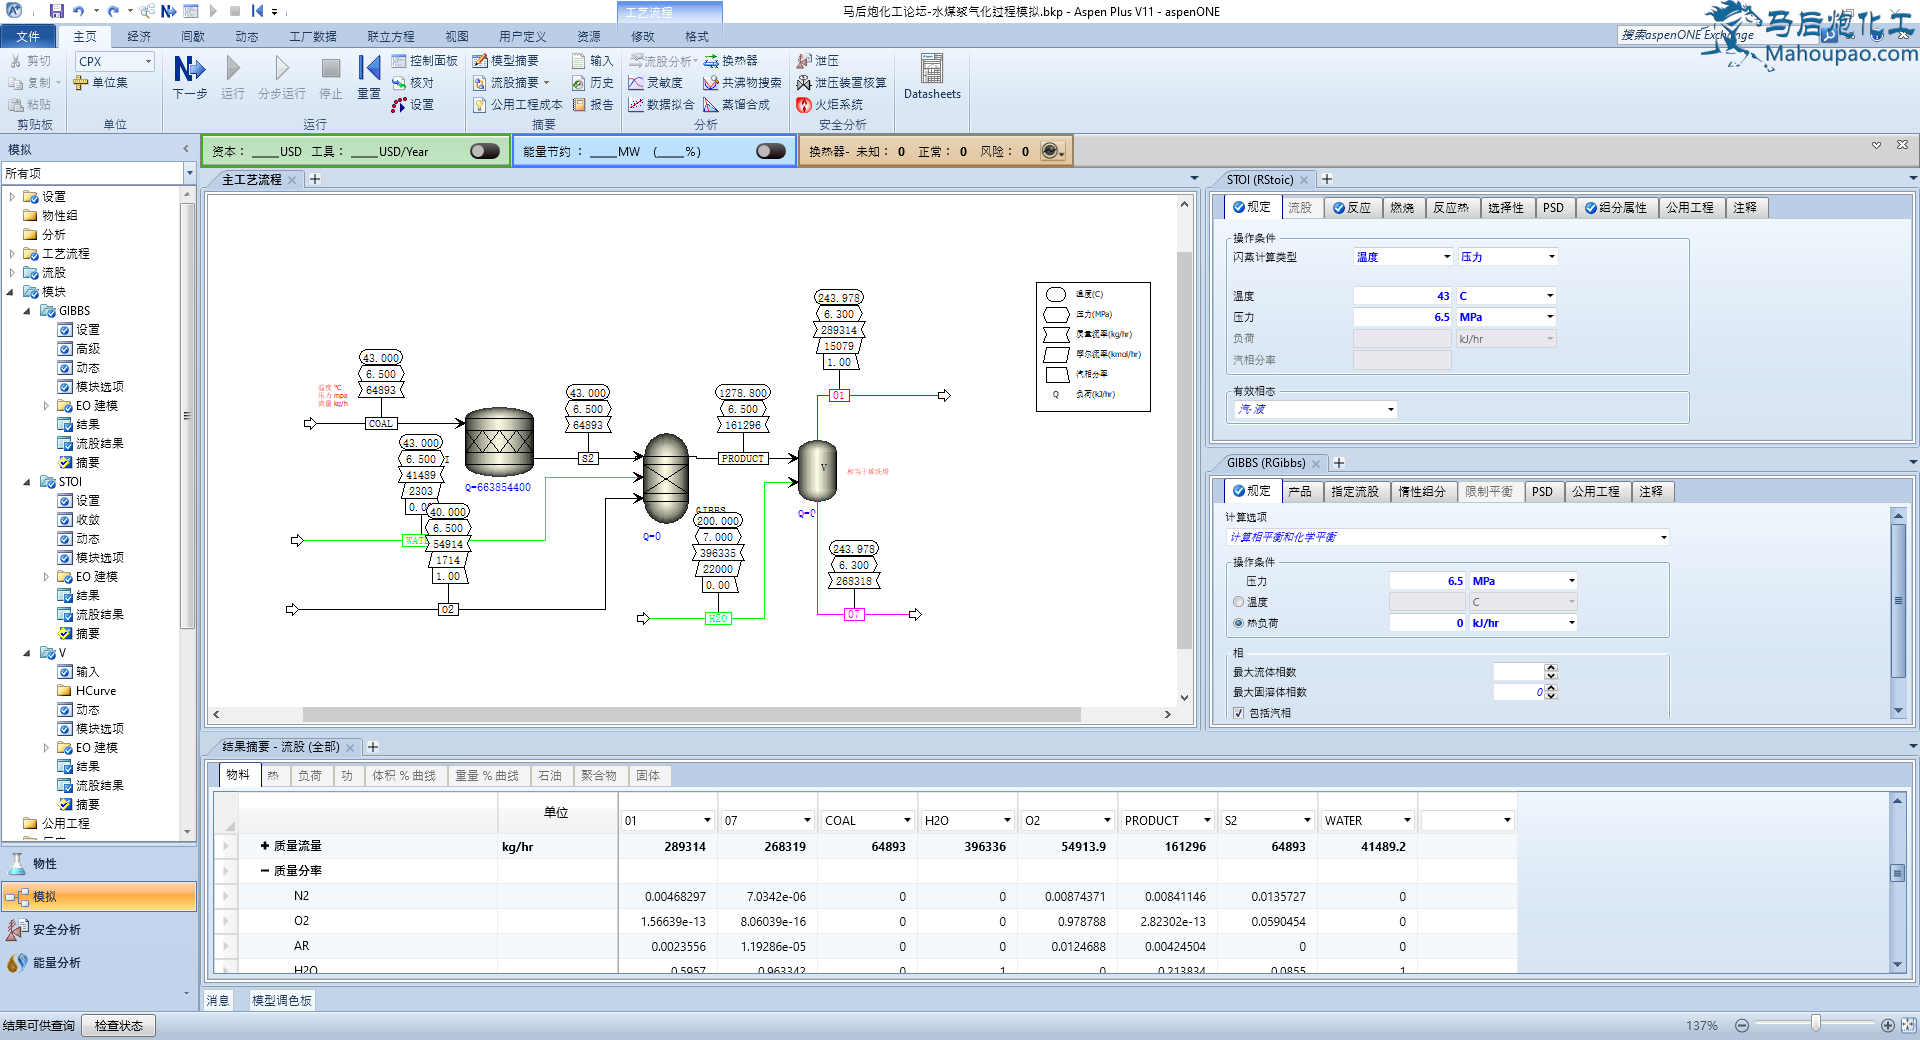Open the 消息 panel button
1920x1040 pixels.
217,1000
